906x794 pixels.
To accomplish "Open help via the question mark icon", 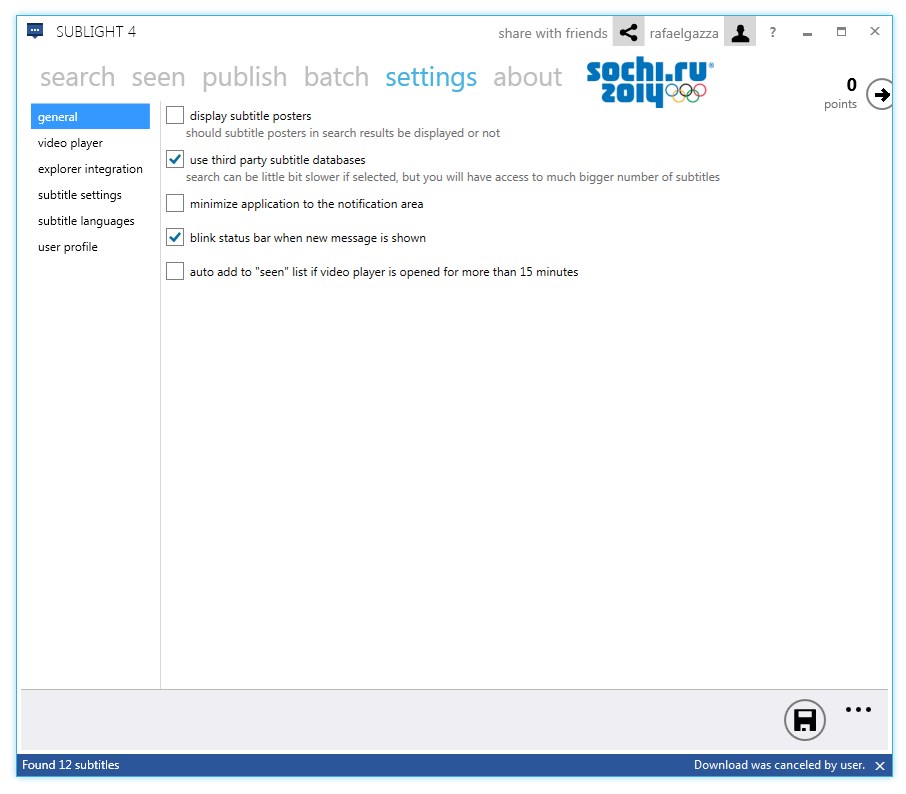I will 772,32.
